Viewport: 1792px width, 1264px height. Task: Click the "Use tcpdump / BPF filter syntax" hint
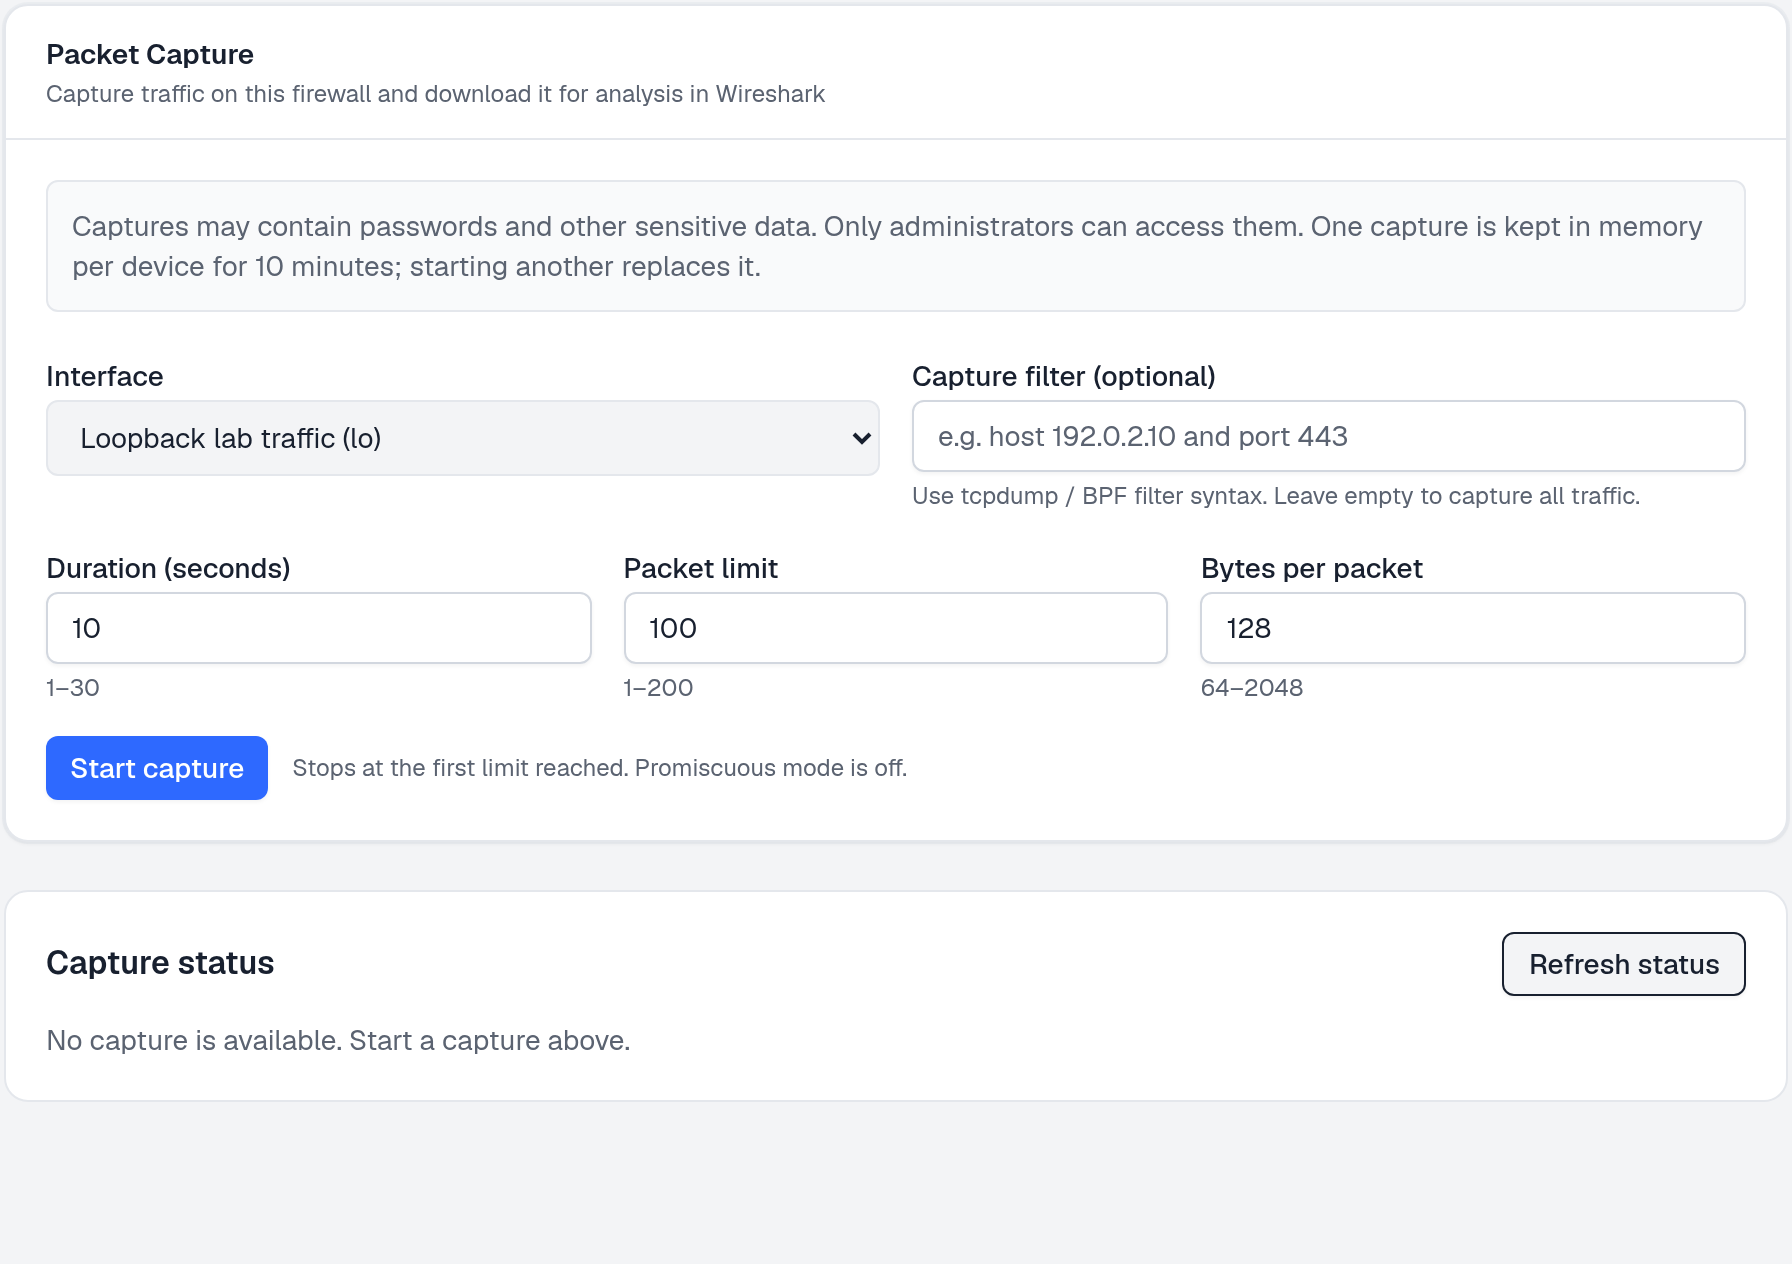pos(1276,496)
